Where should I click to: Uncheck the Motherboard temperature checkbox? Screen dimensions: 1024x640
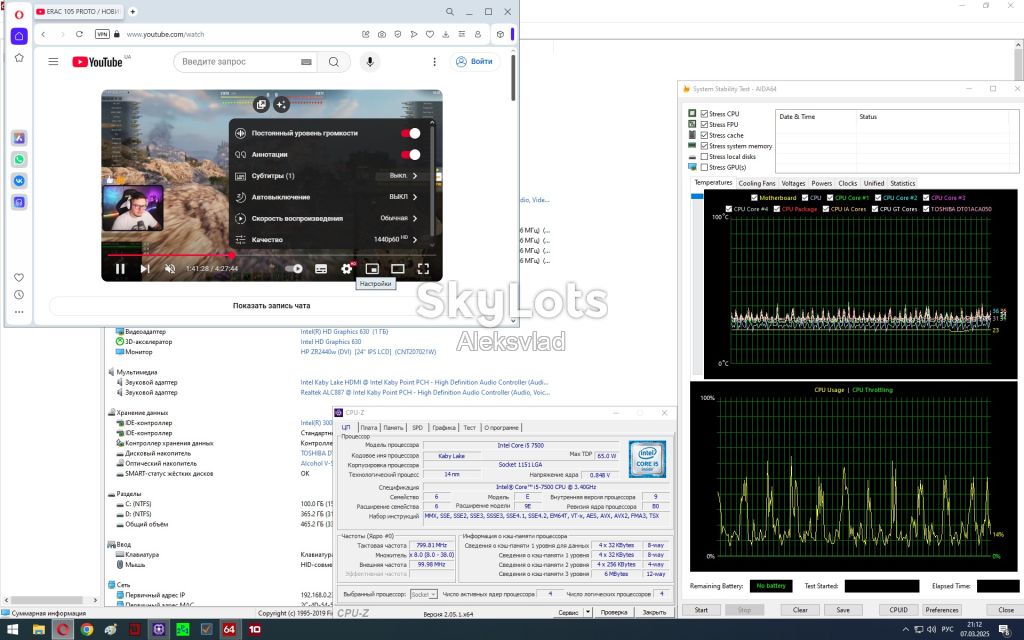pyautogui.click(x=754, y=198)
